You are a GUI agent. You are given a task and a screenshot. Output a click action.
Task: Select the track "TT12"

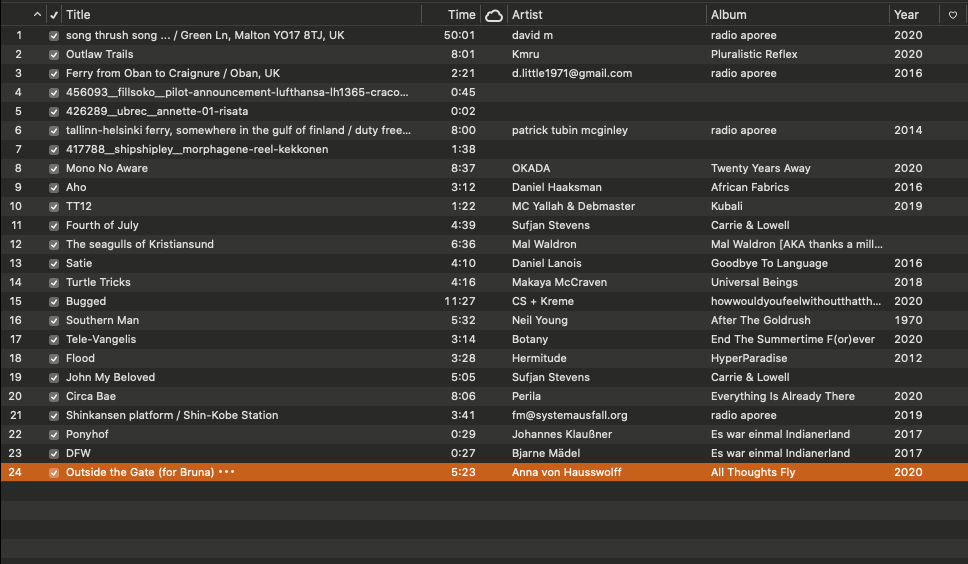pos(78,207)
